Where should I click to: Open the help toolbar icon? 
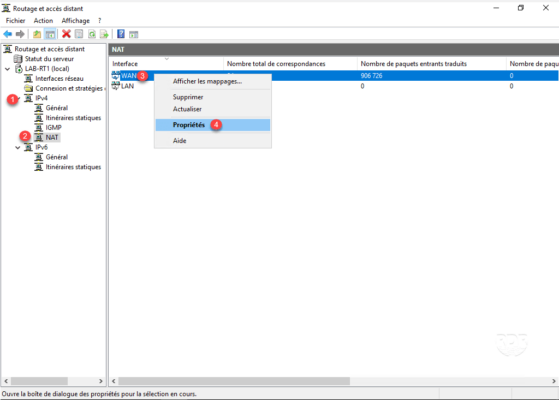[121, 34]
